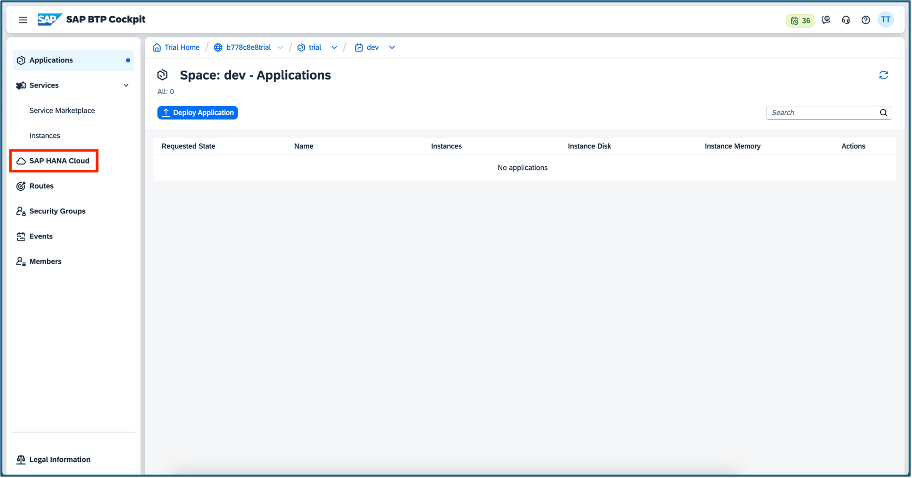Open the hamburger navigation menu
912x478 pixels.
(23, 20)
